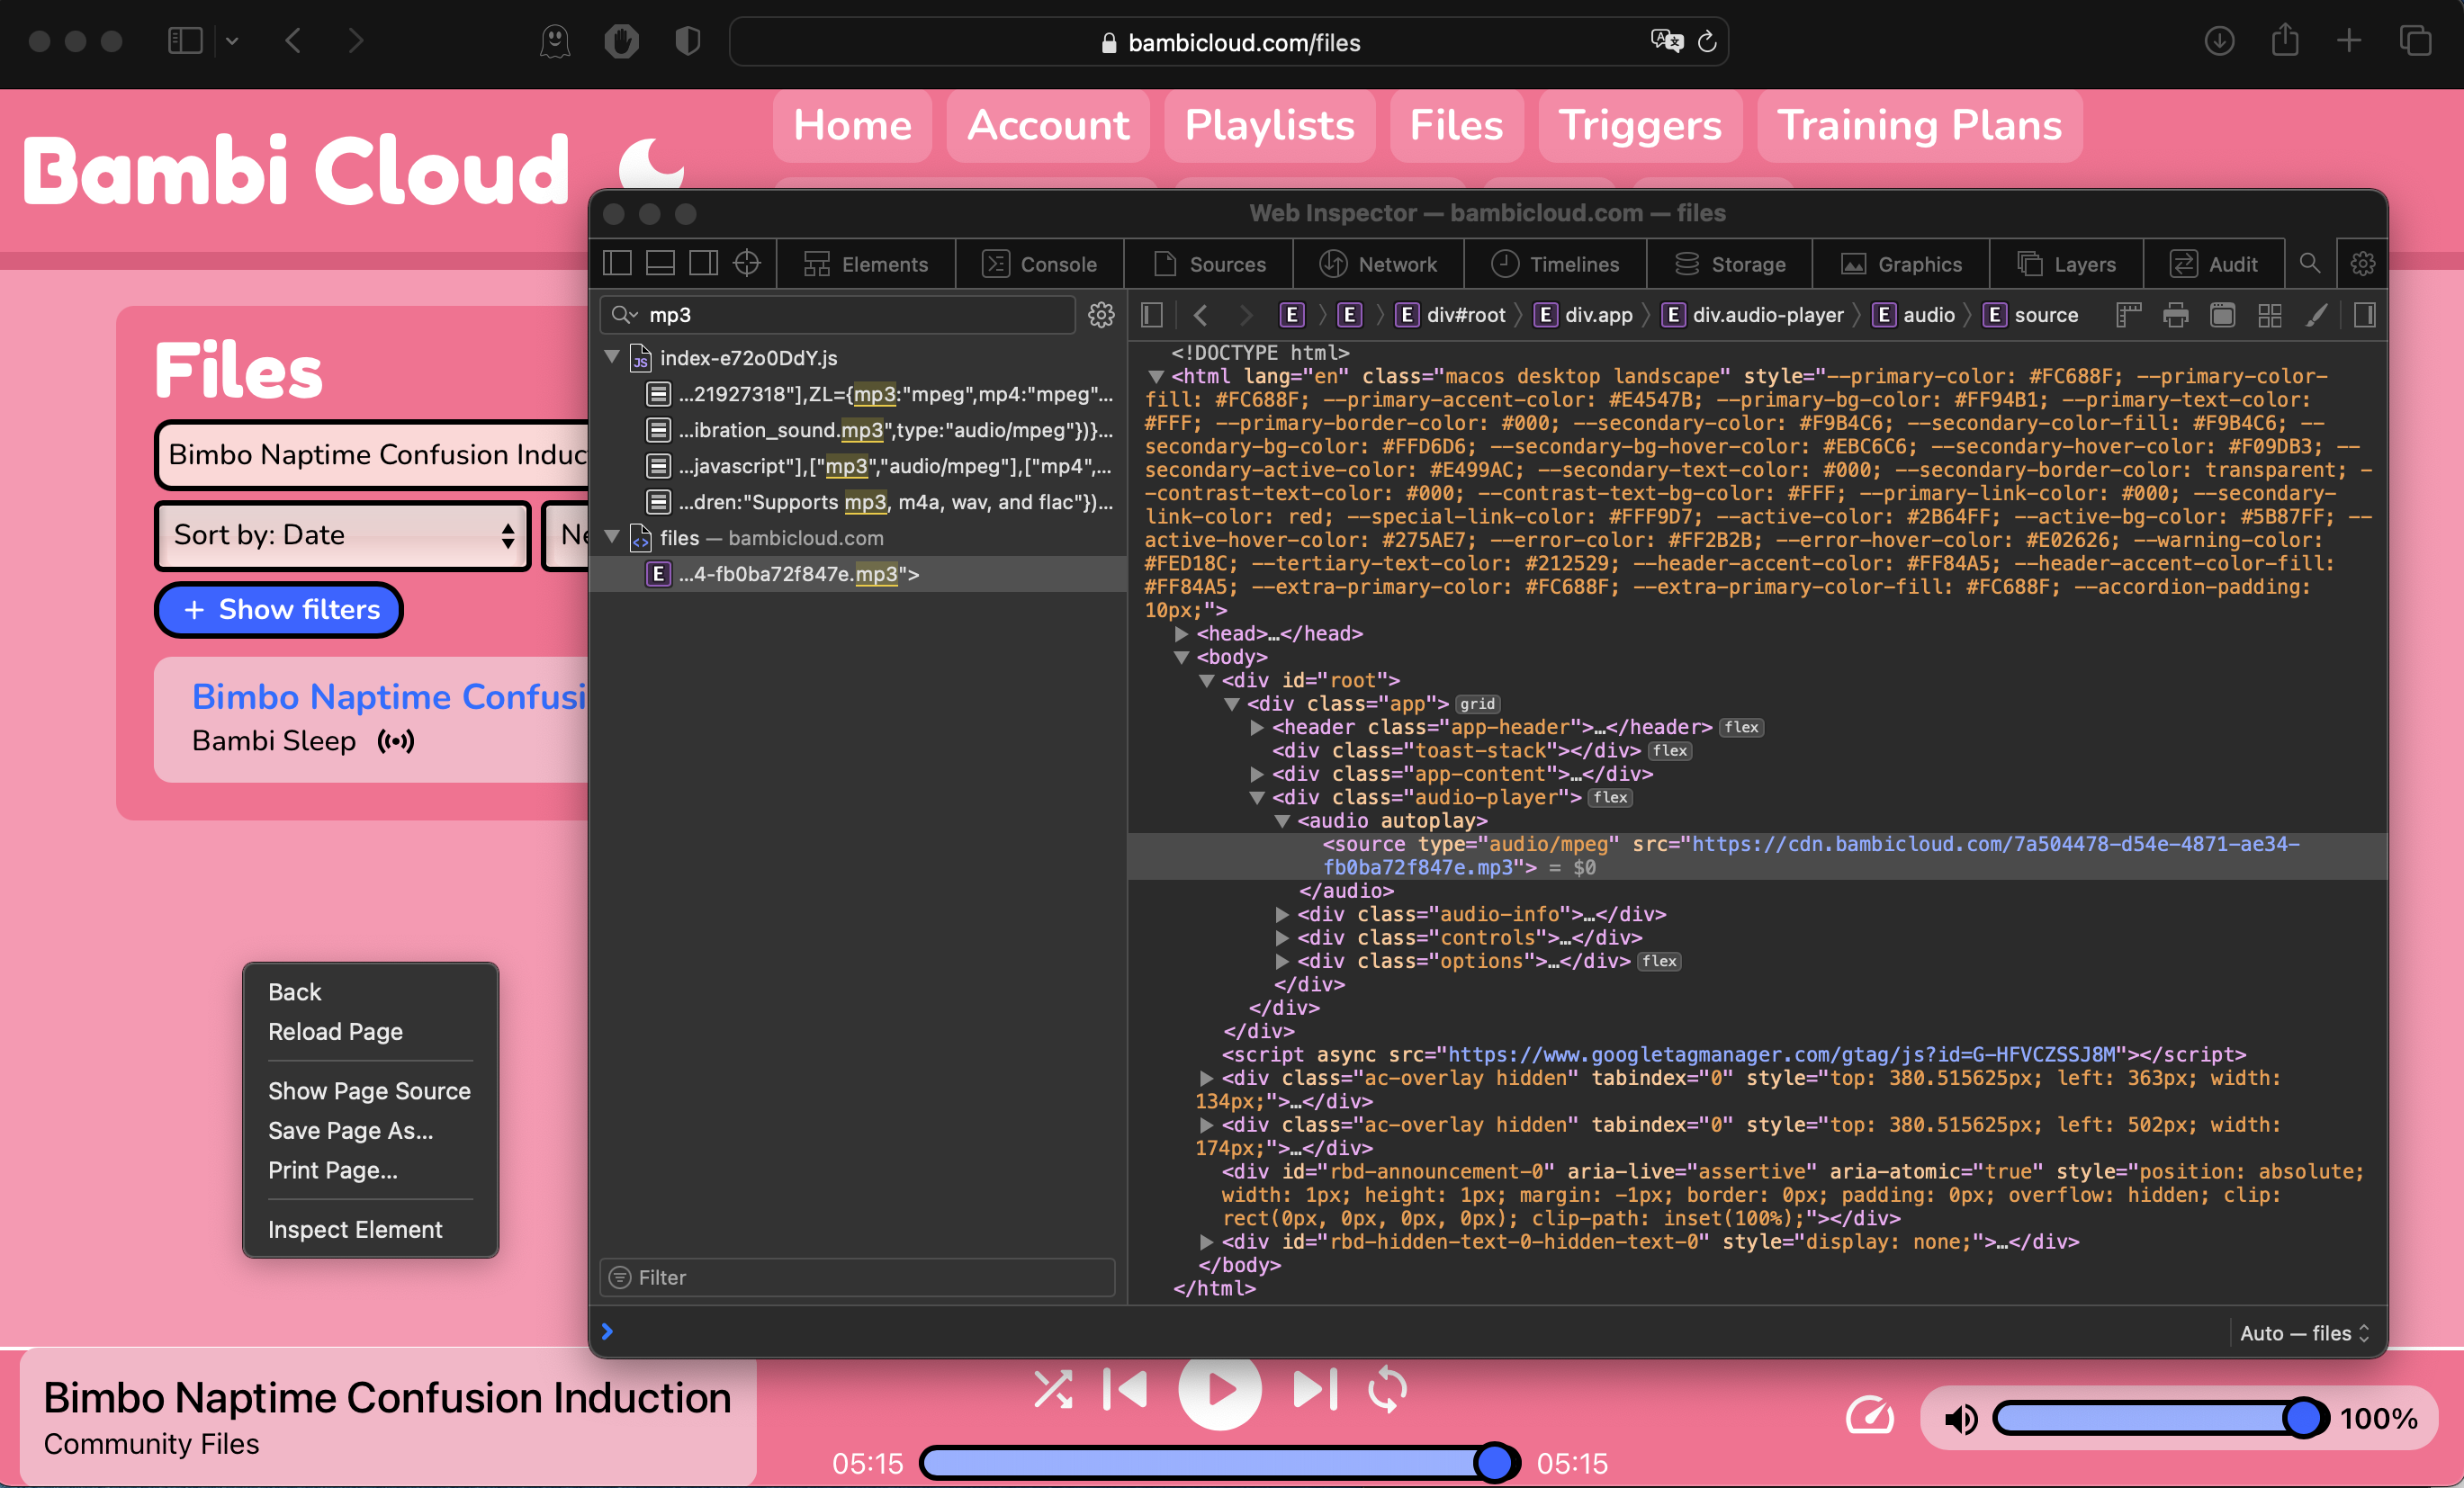Image resolution: width=2464 pixels, height=1488 pixels.
Task: Click the repeat loop icon
Action: point(1388,1389)
